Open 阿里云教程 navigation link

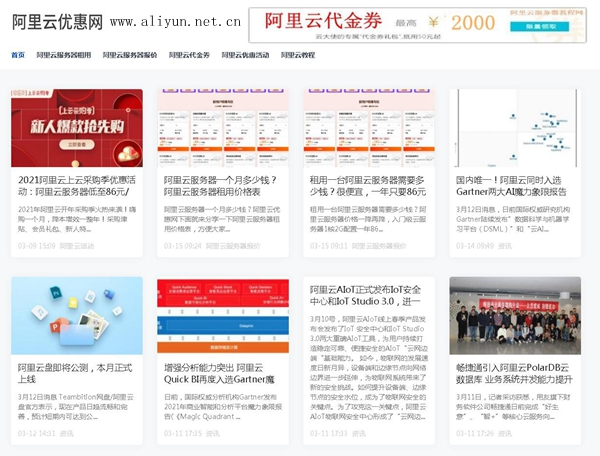pyautogui.click(x=298, y=55)
